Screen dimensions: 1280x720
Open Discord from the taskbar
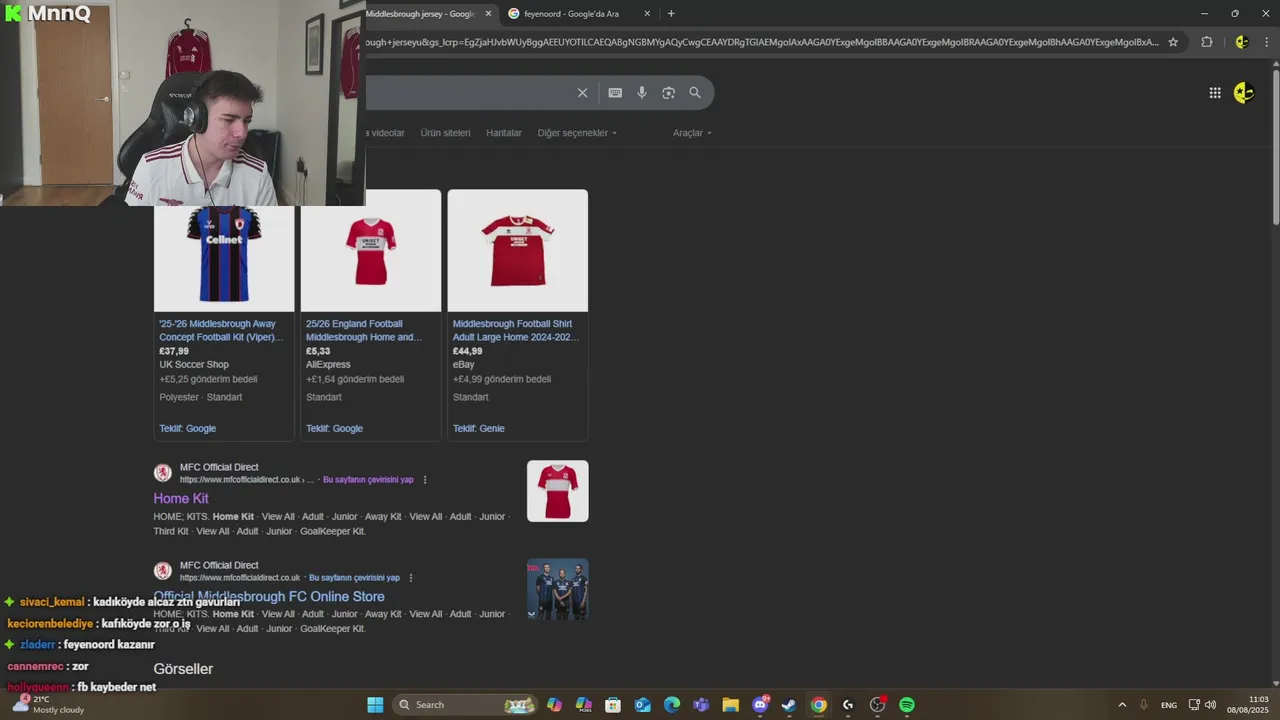[760, 705]
